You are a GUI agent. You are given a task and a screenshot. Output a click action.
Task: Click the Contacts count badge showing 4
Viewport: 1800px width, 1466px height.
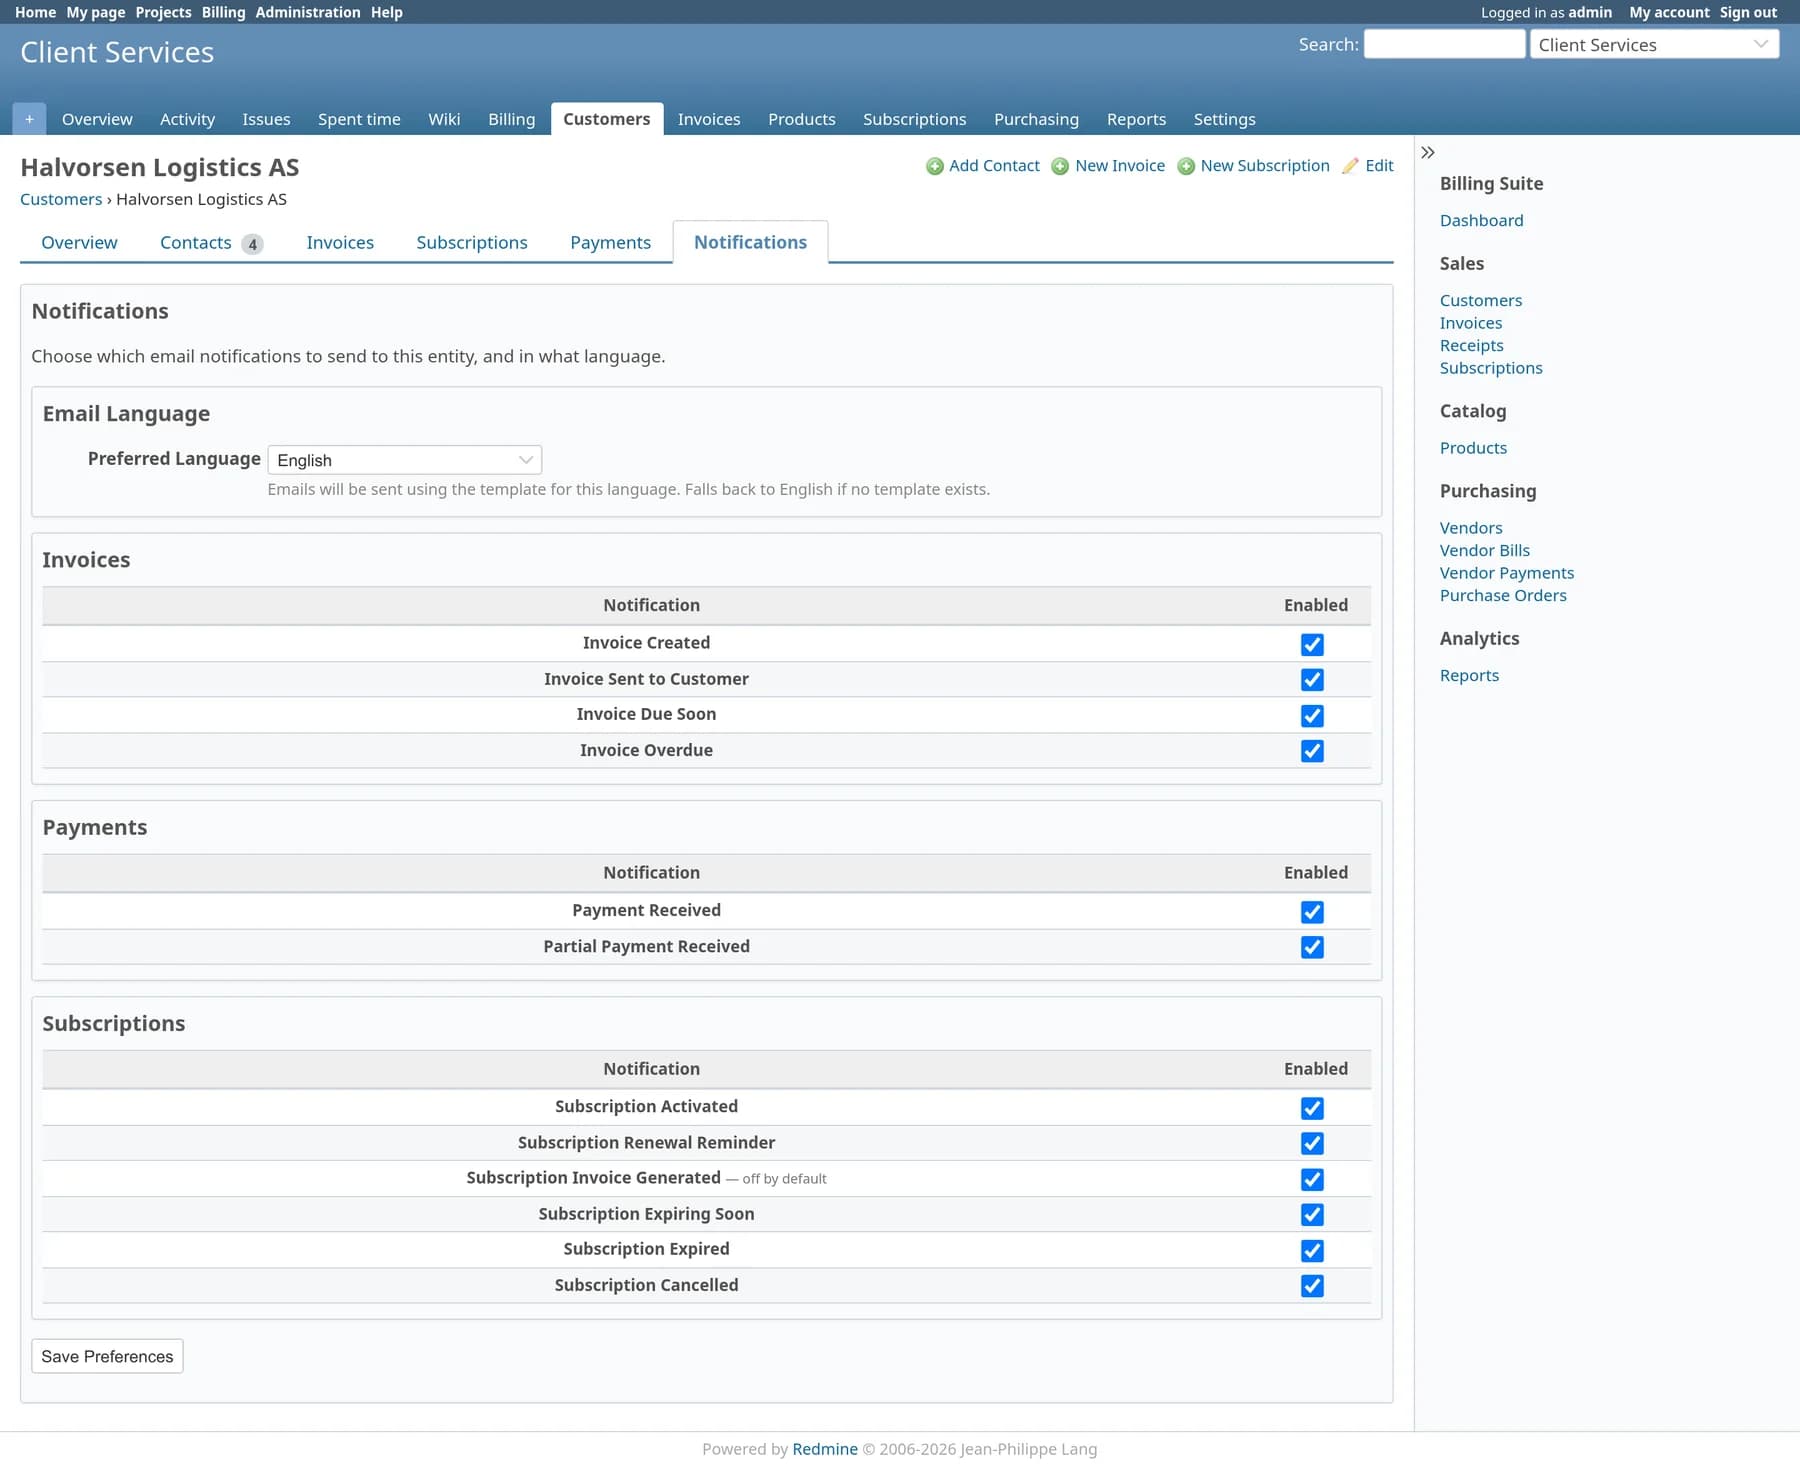(252, 244)
